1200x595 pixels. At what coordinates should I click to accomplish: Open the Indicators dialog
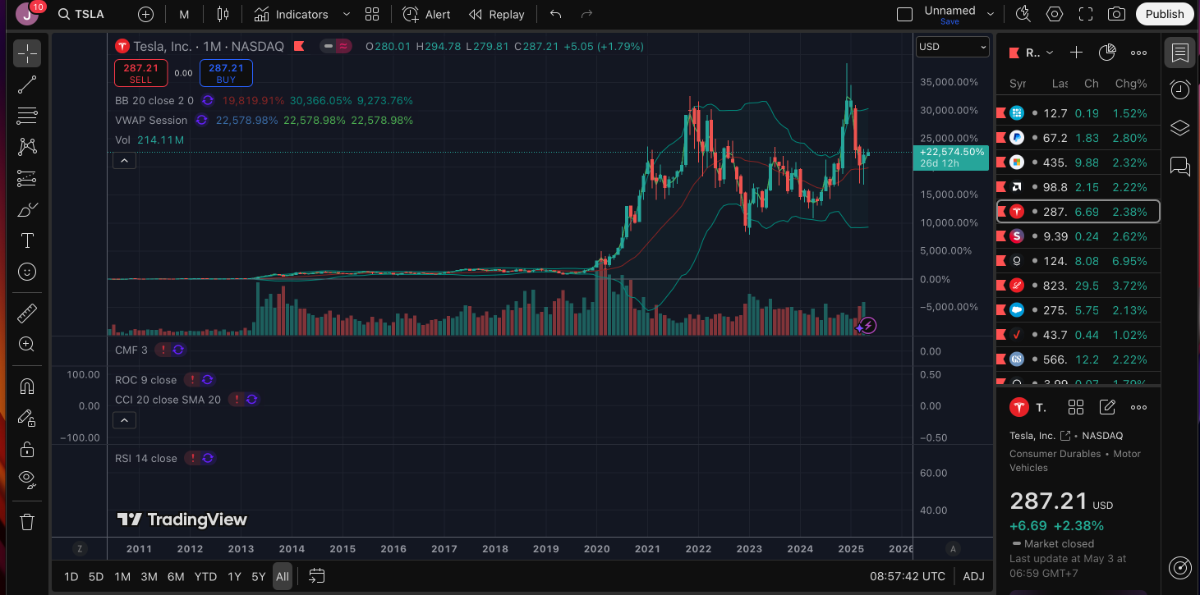[x=291, y=14]
